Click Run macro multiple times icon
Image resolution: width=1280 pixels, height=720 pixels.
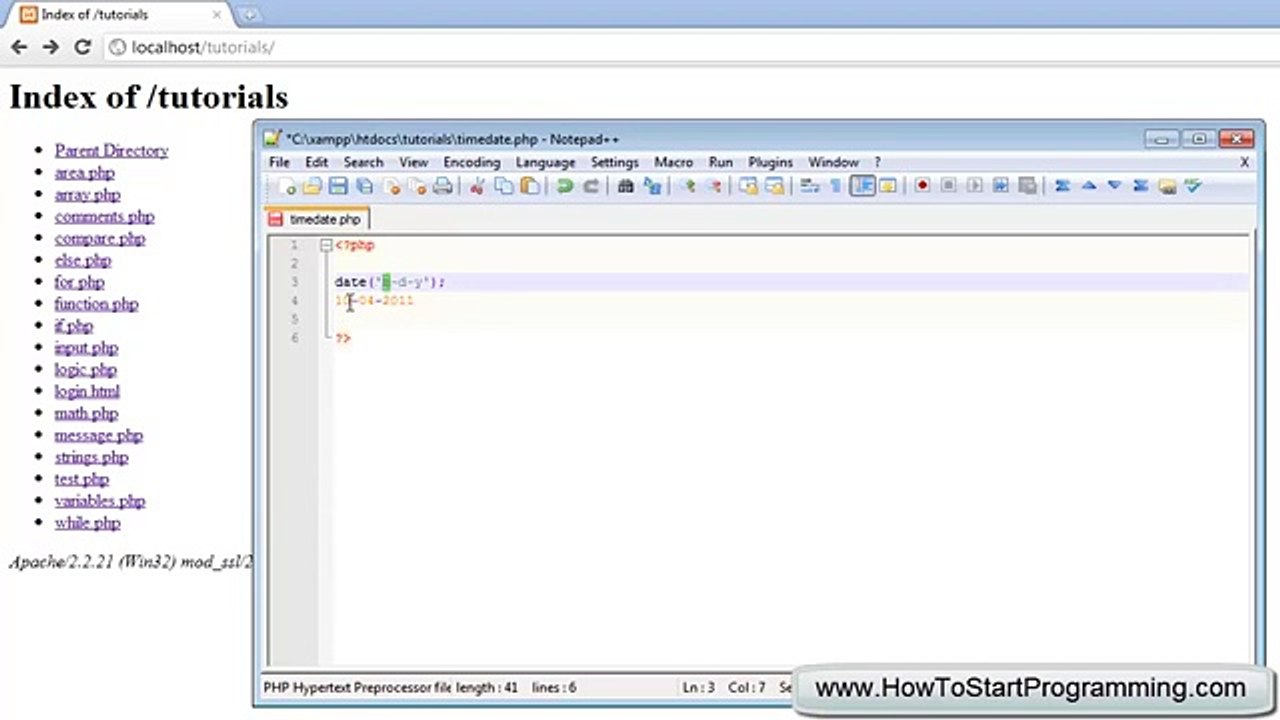pyautogui.click(x=1001, y=186)
